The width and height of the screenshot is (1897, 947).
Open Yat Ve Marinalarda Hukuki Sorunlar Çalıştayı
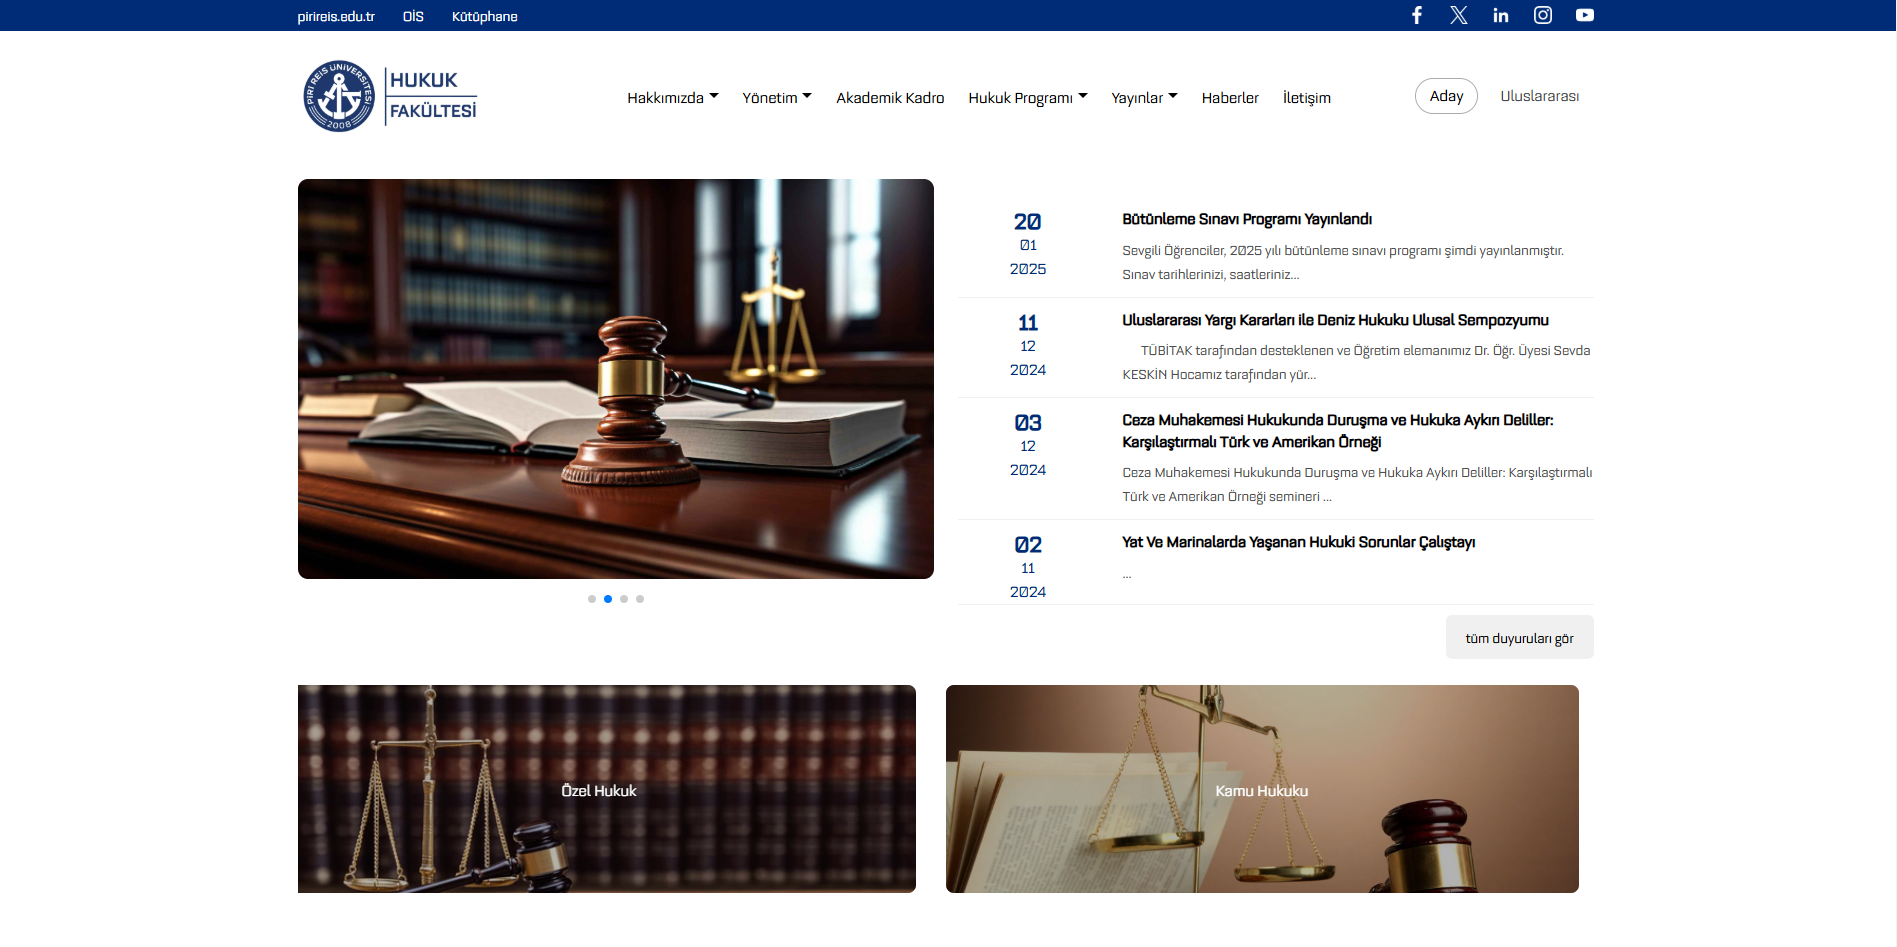pos(1298,542)
